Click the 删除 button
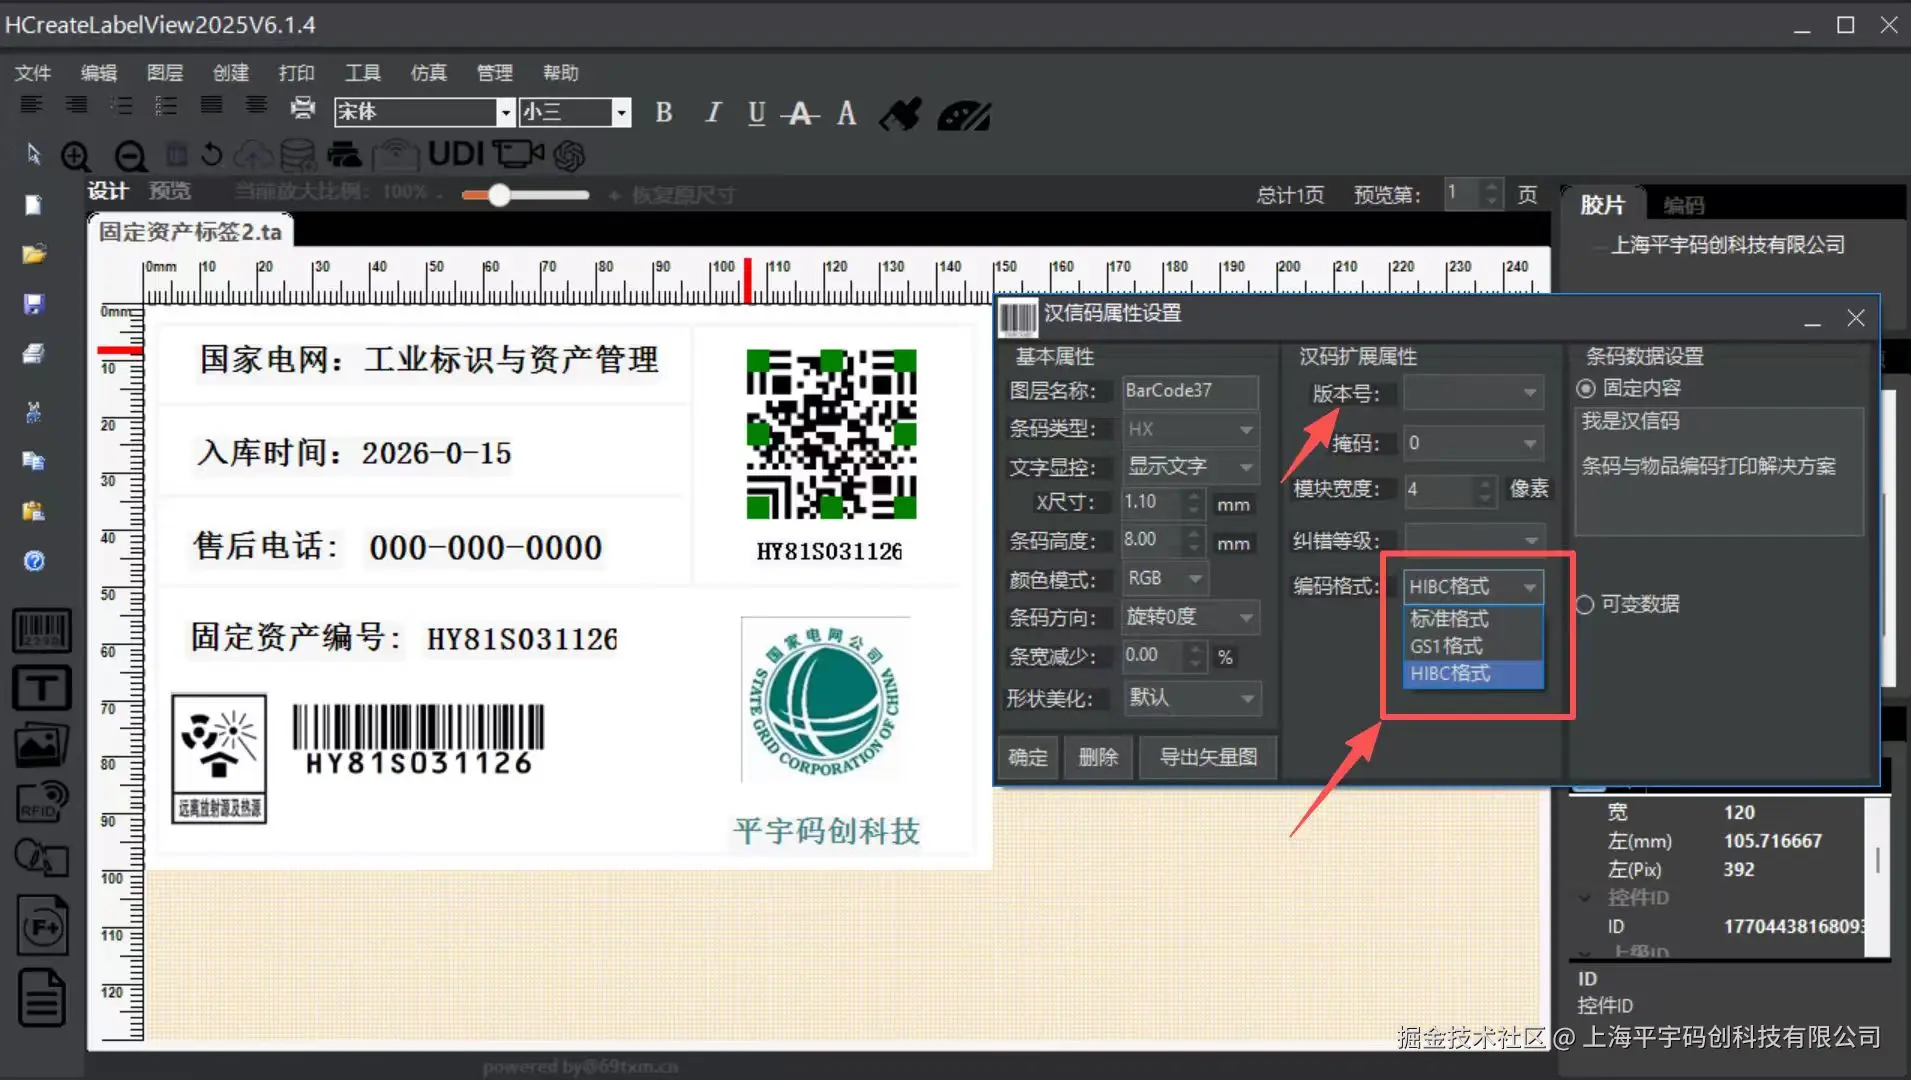1911x1080 pixels. pyautogui.click(x=1098, y=757)
